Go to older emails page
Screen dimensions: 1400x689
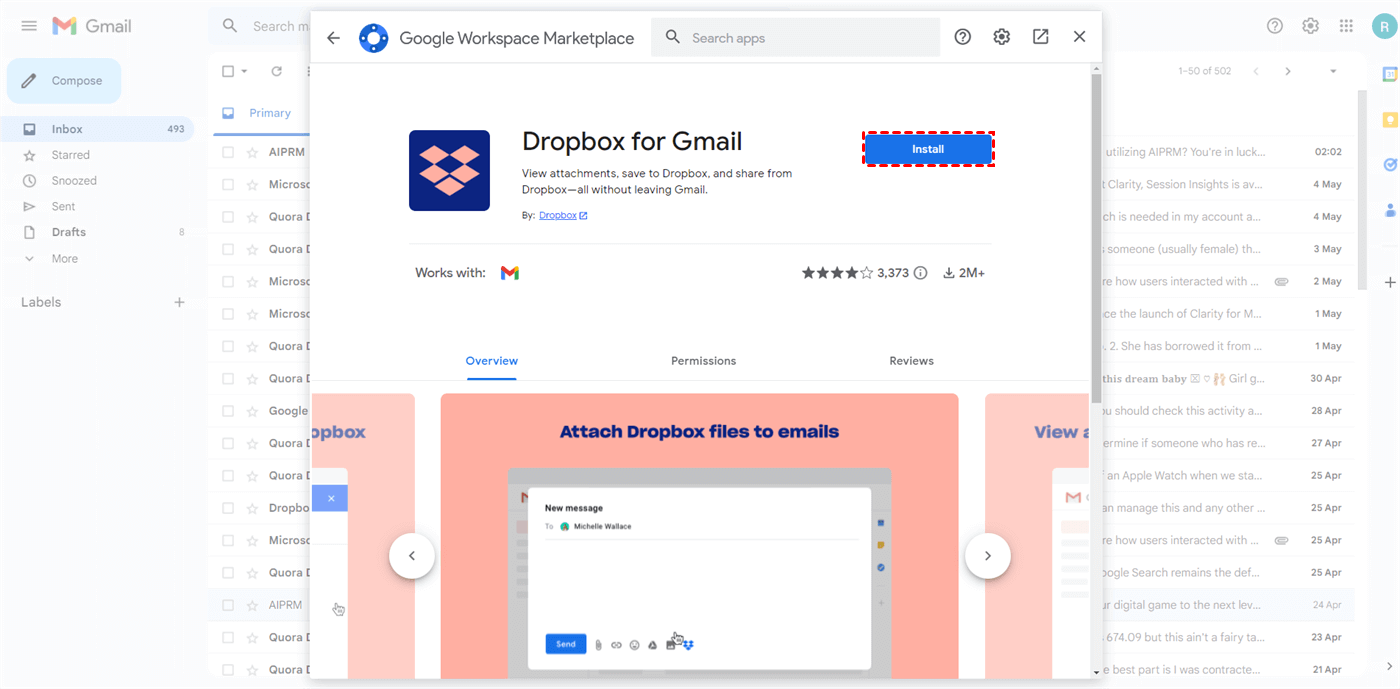pyautogui.click(x=1288, y=71)
